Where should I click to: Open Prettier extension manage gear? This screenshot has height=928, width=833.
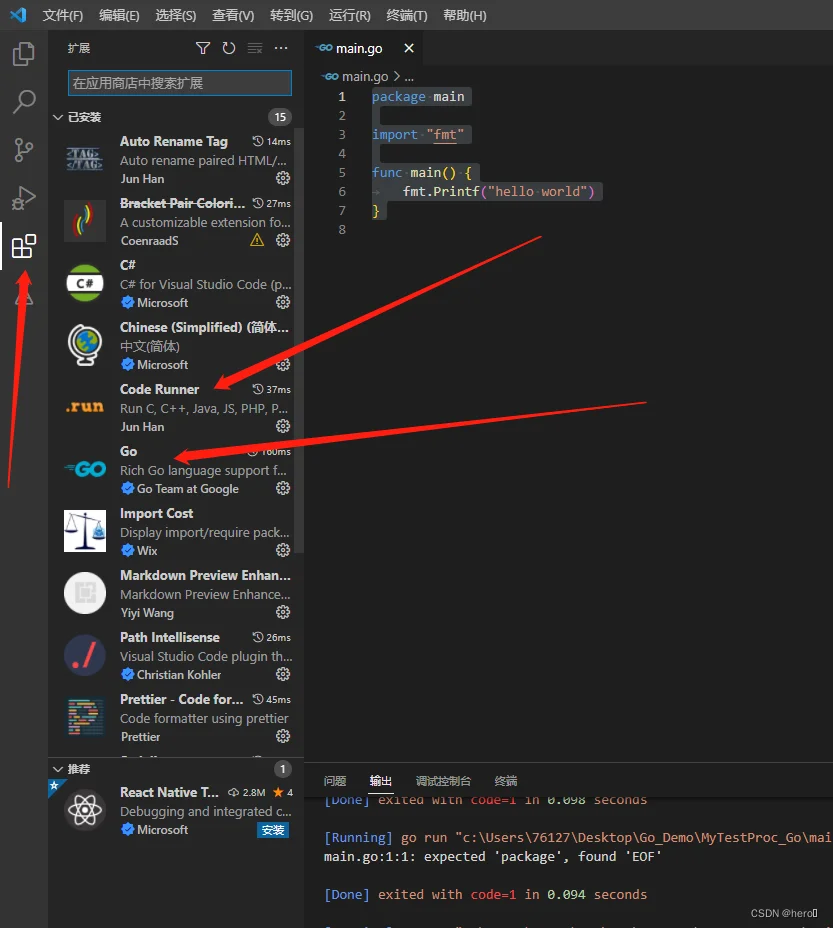[283, 736]
